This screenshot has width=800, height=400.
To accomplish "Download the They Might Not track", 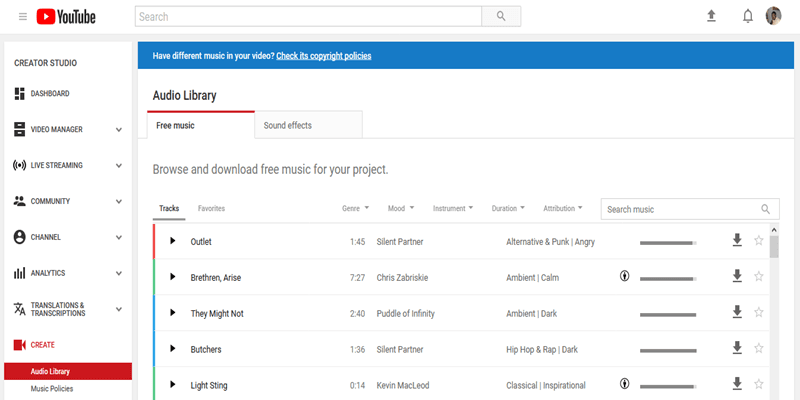I will click(737, 312).
